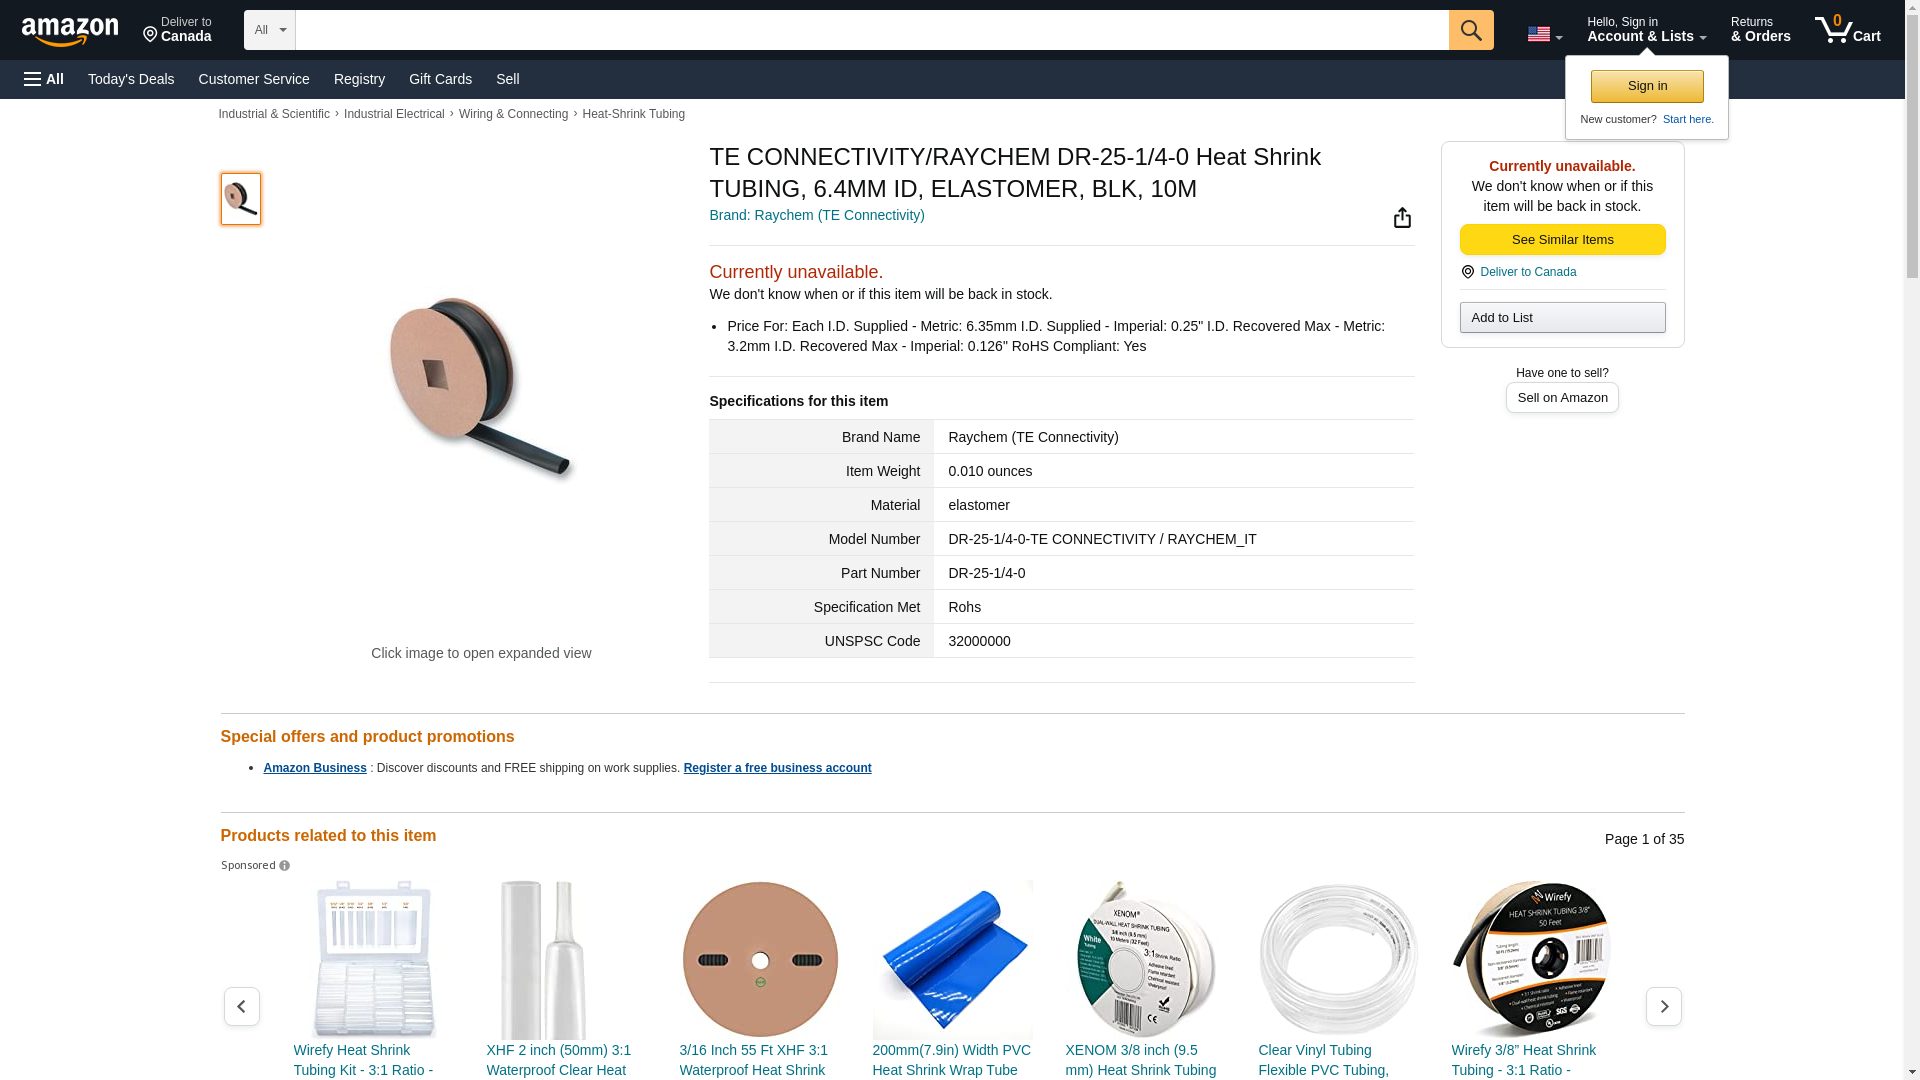Click the yellow Sign in button
Screen dimensions: 1920x1080
pyautogui.click(x=1647, y=86)
